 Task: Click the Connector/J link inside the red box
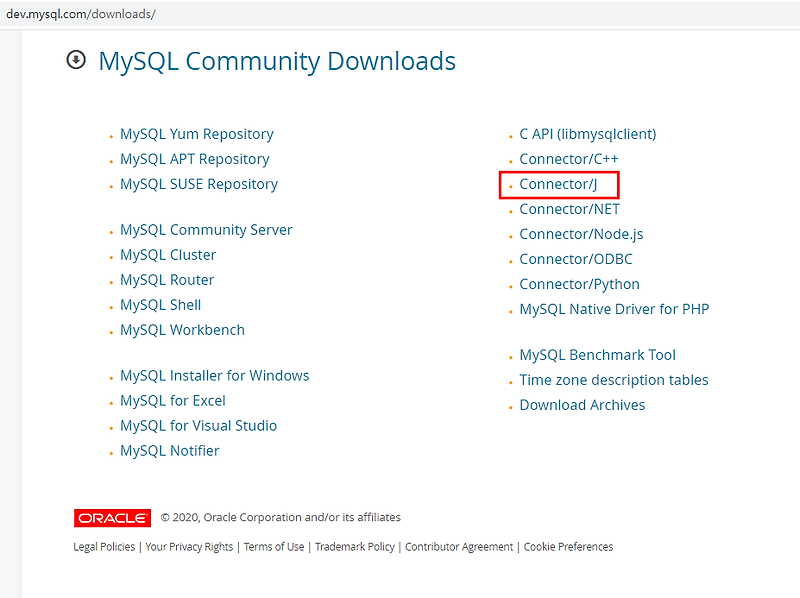coord(560,184)
